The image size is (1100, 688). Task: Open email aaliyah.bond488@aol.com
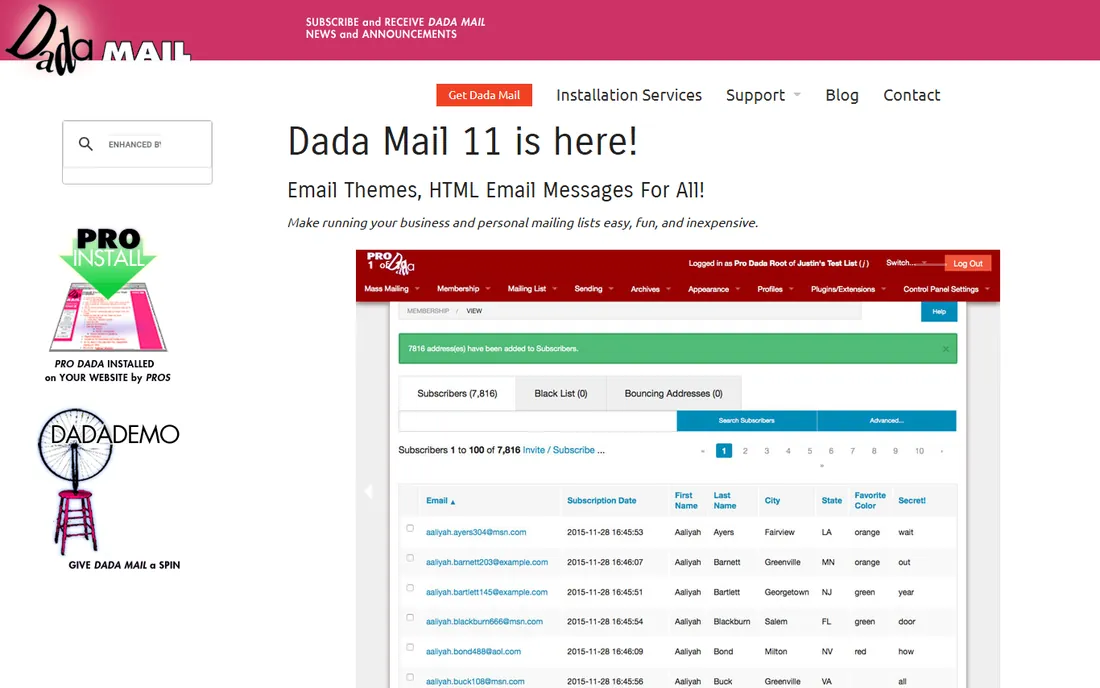coord(473,652)
